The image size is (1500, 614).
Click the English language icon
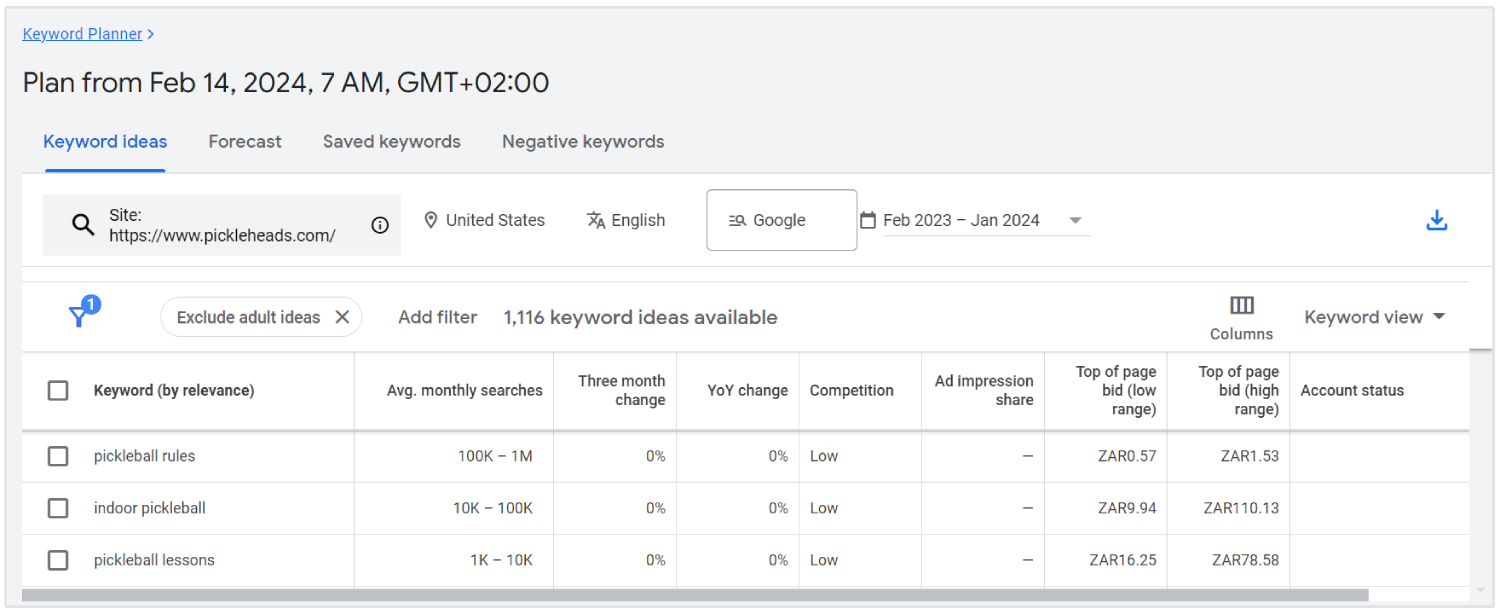[x=596, y=220]
